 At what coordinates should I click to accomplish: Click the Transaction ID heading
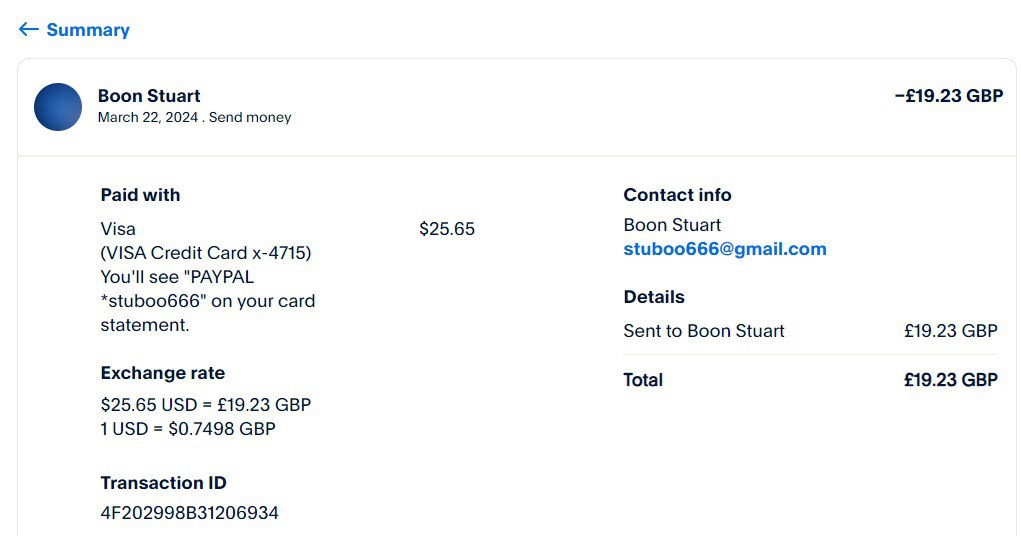click(x=163, y=483)
